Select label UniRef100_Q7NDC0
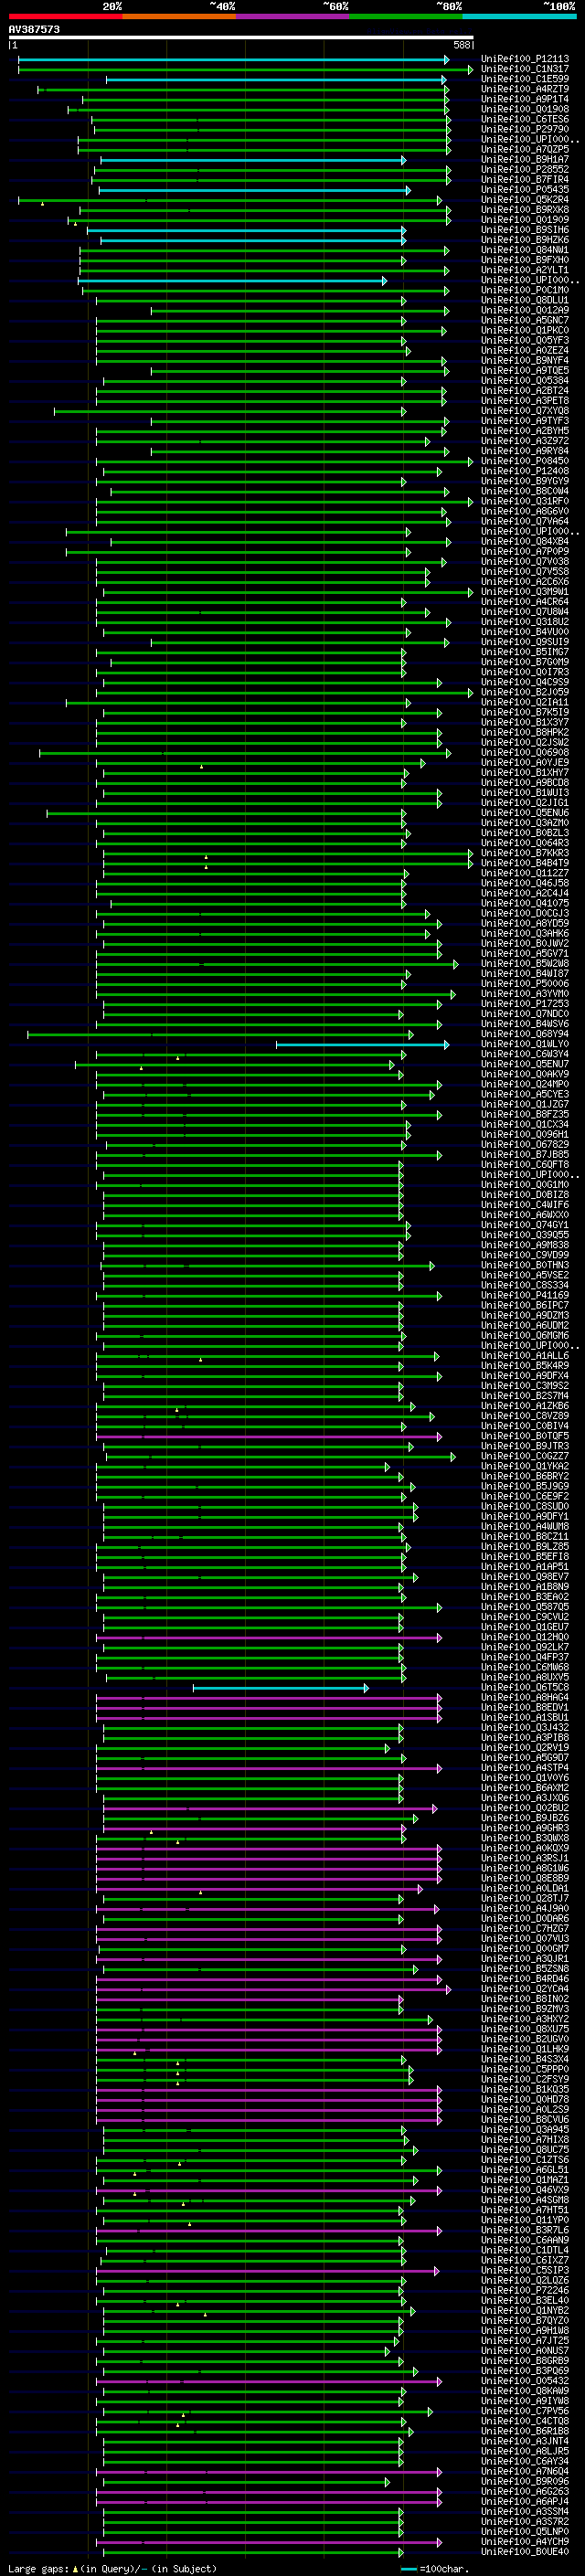This screenshot has height=2576, width=585. coord(525,1014)
